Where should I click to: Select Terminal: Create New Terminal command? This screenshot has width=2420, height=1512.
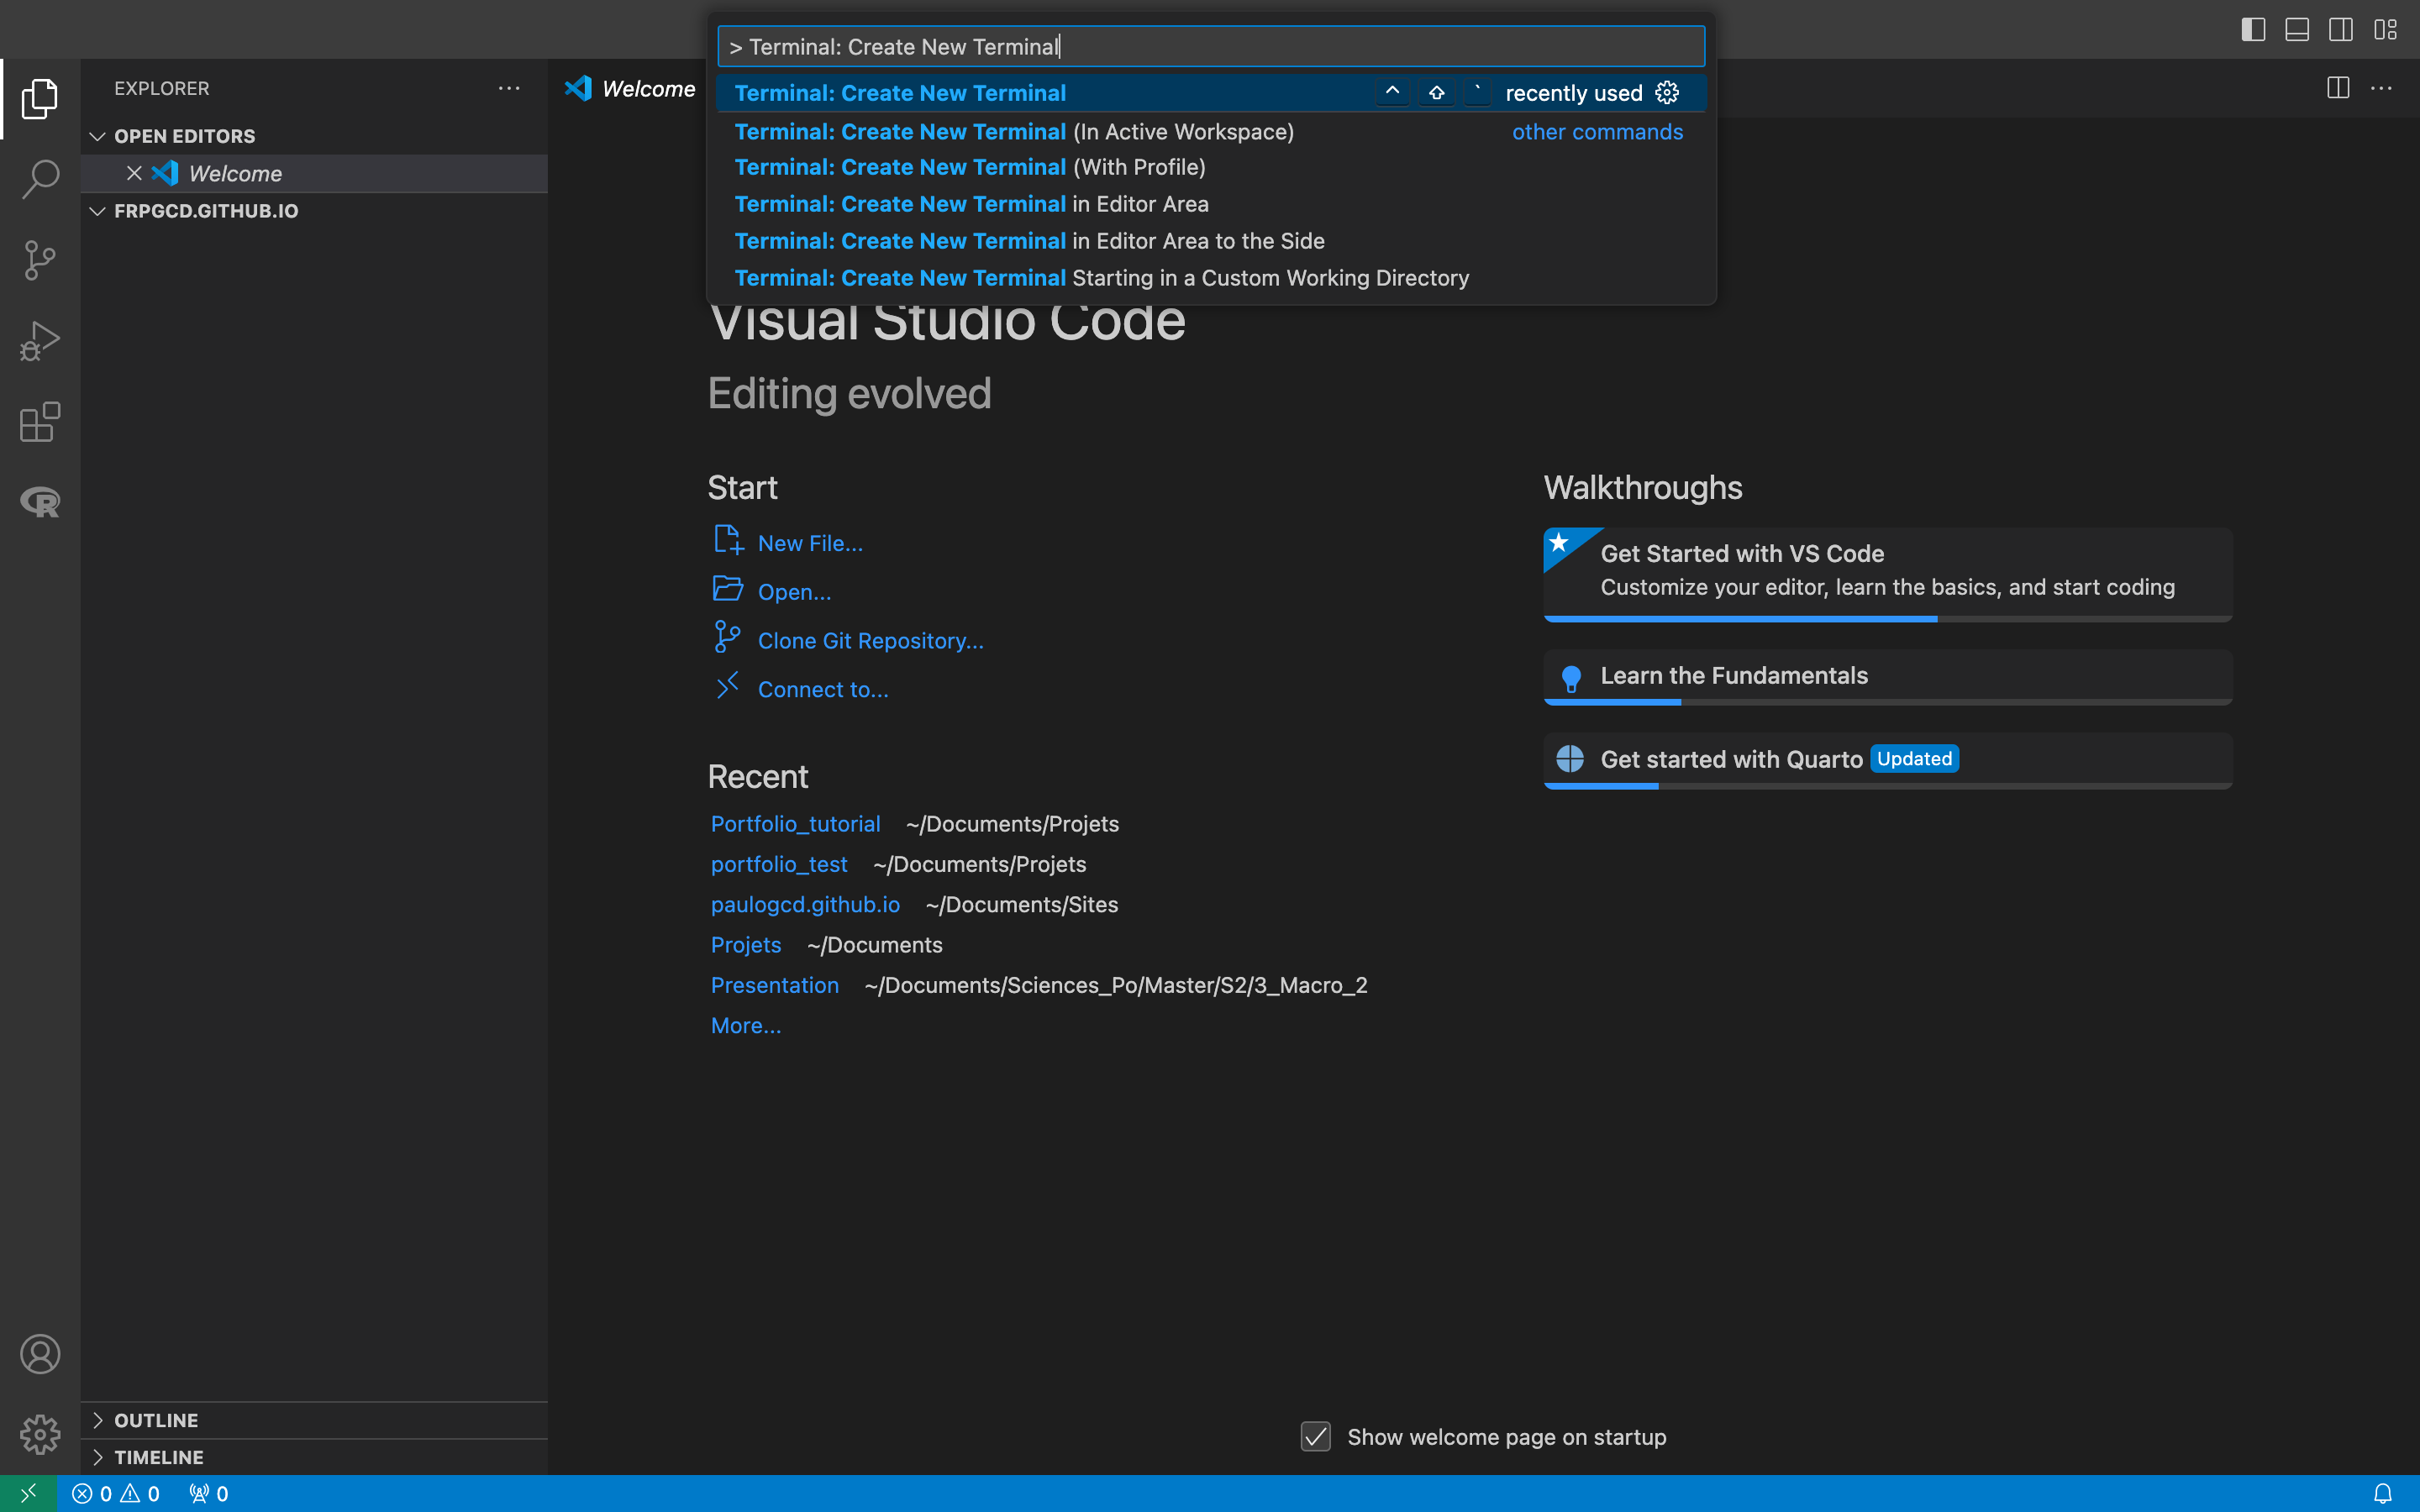pyautogui.click(x=1211, y=93)
